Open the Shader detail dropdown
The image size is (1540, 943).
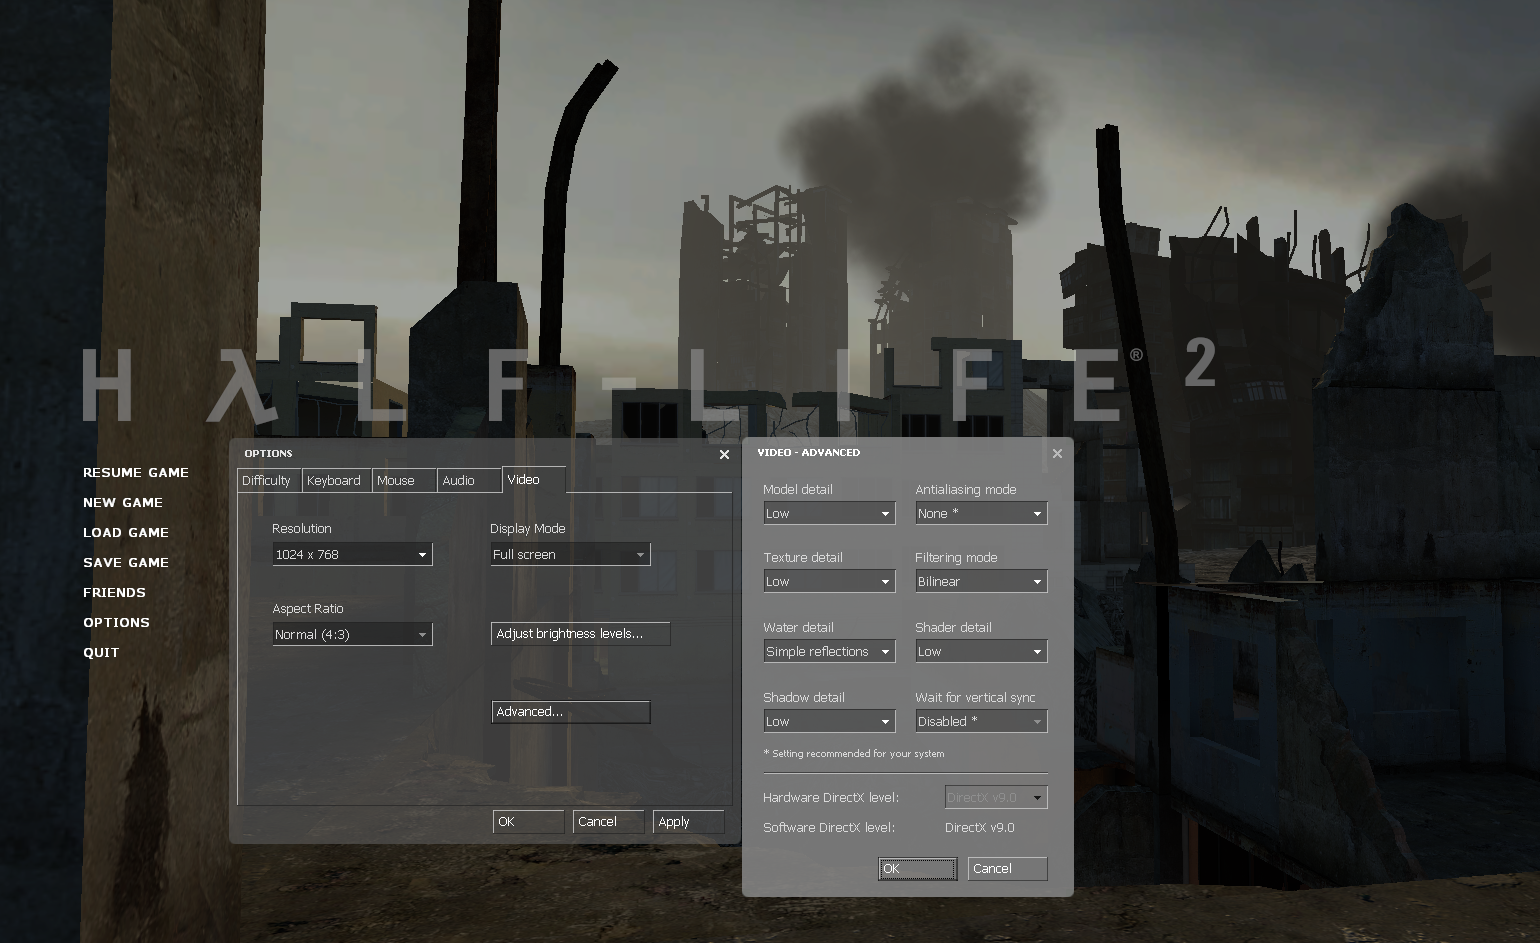(981, 651)
